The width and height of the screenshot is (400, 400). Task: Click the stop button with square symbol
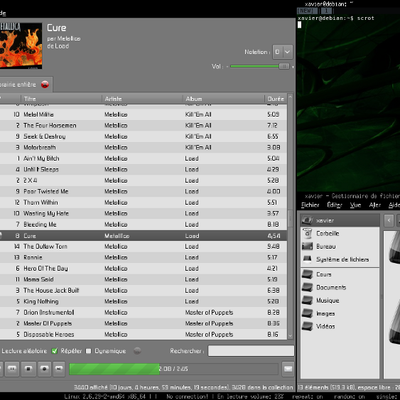tap(28, 369)
